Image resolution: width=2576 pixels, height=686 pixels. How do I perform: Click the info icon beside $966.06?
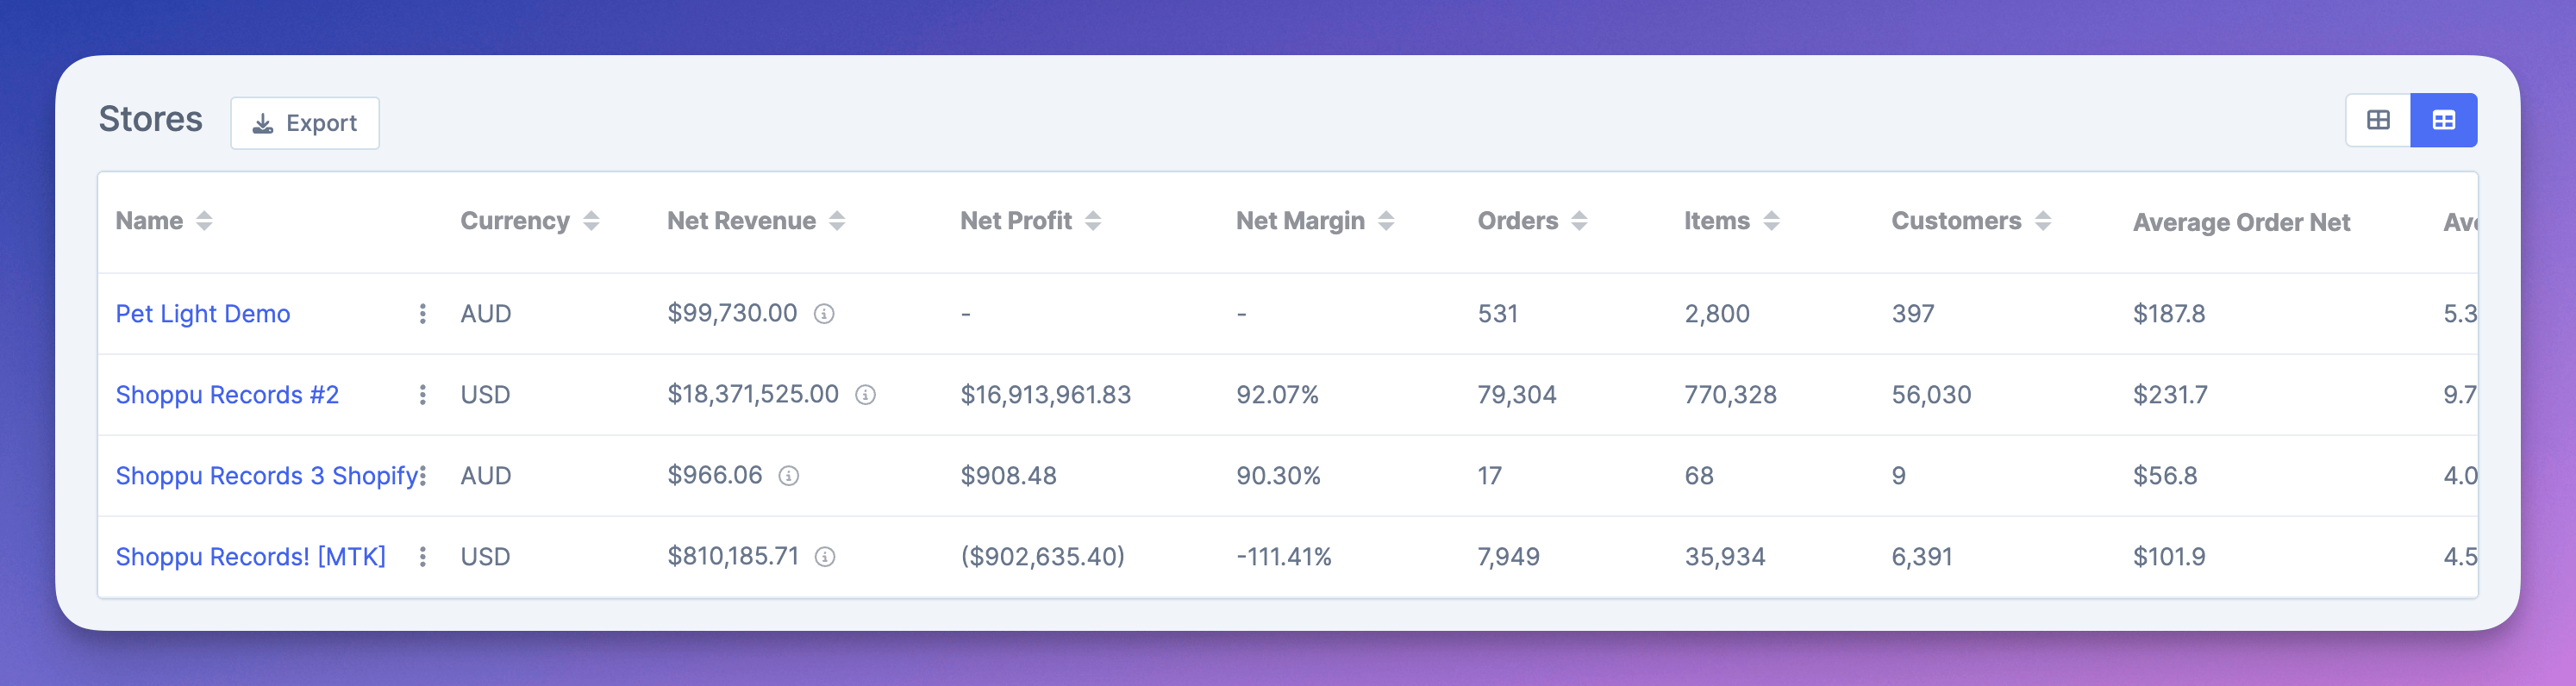[789, 476]
